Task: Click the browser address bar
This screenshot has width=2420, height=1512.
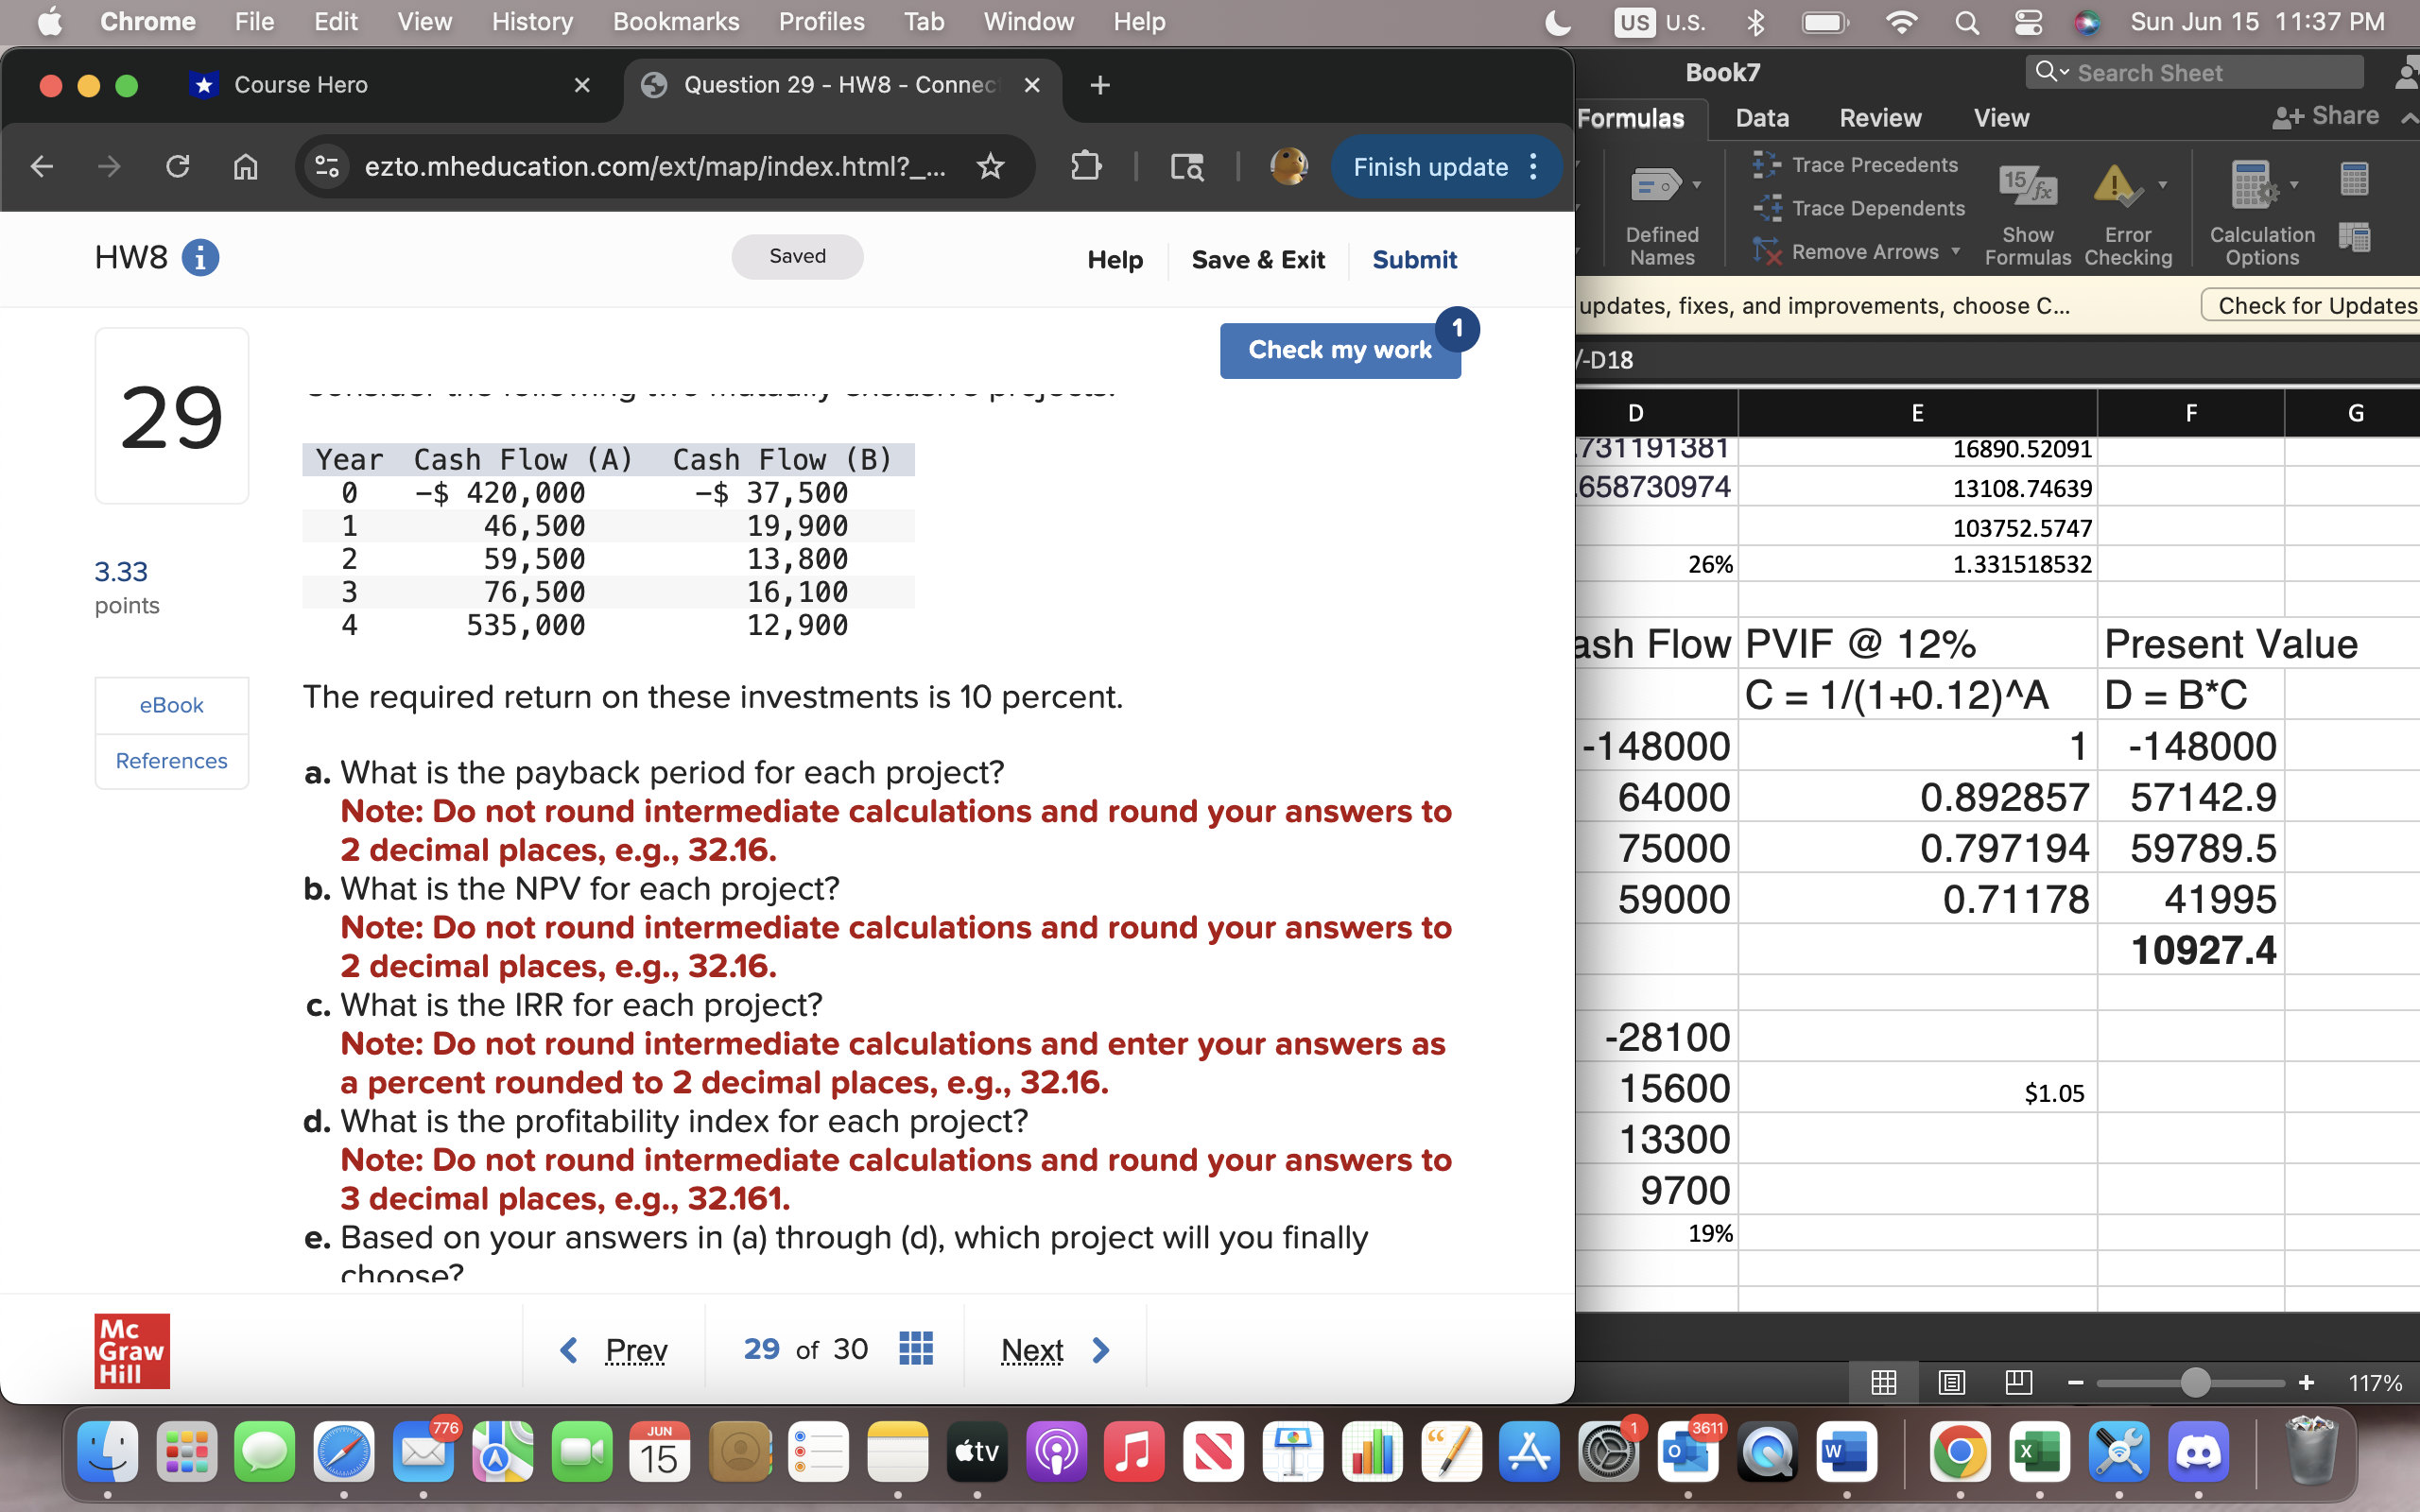Action: tap(656, 166)
